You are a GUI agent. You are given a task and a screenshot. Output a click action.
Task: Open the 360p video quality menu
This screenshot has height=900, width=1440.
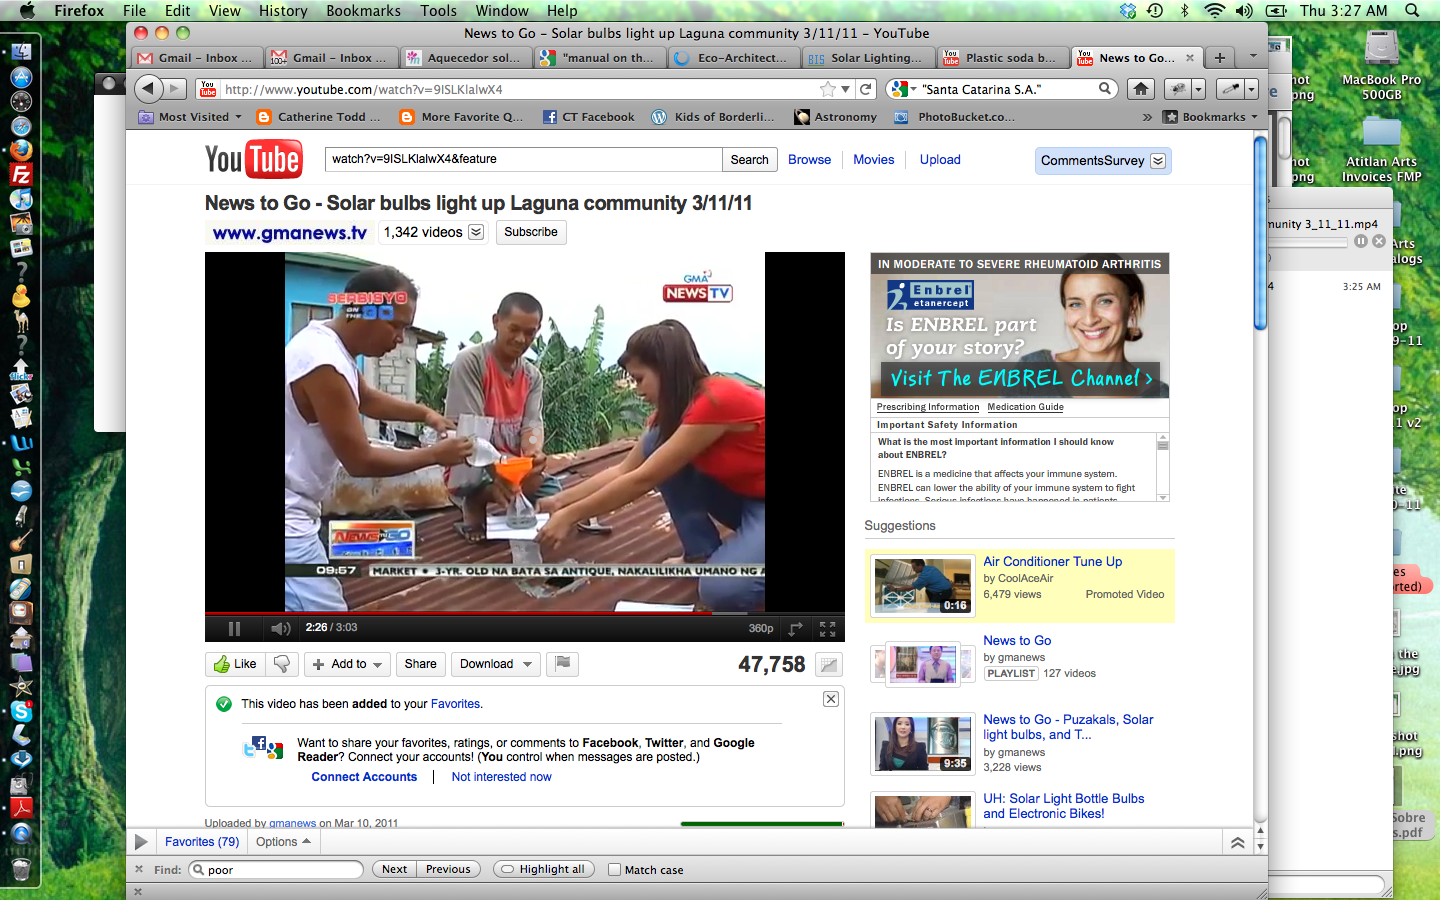click(x=761, y=629)
